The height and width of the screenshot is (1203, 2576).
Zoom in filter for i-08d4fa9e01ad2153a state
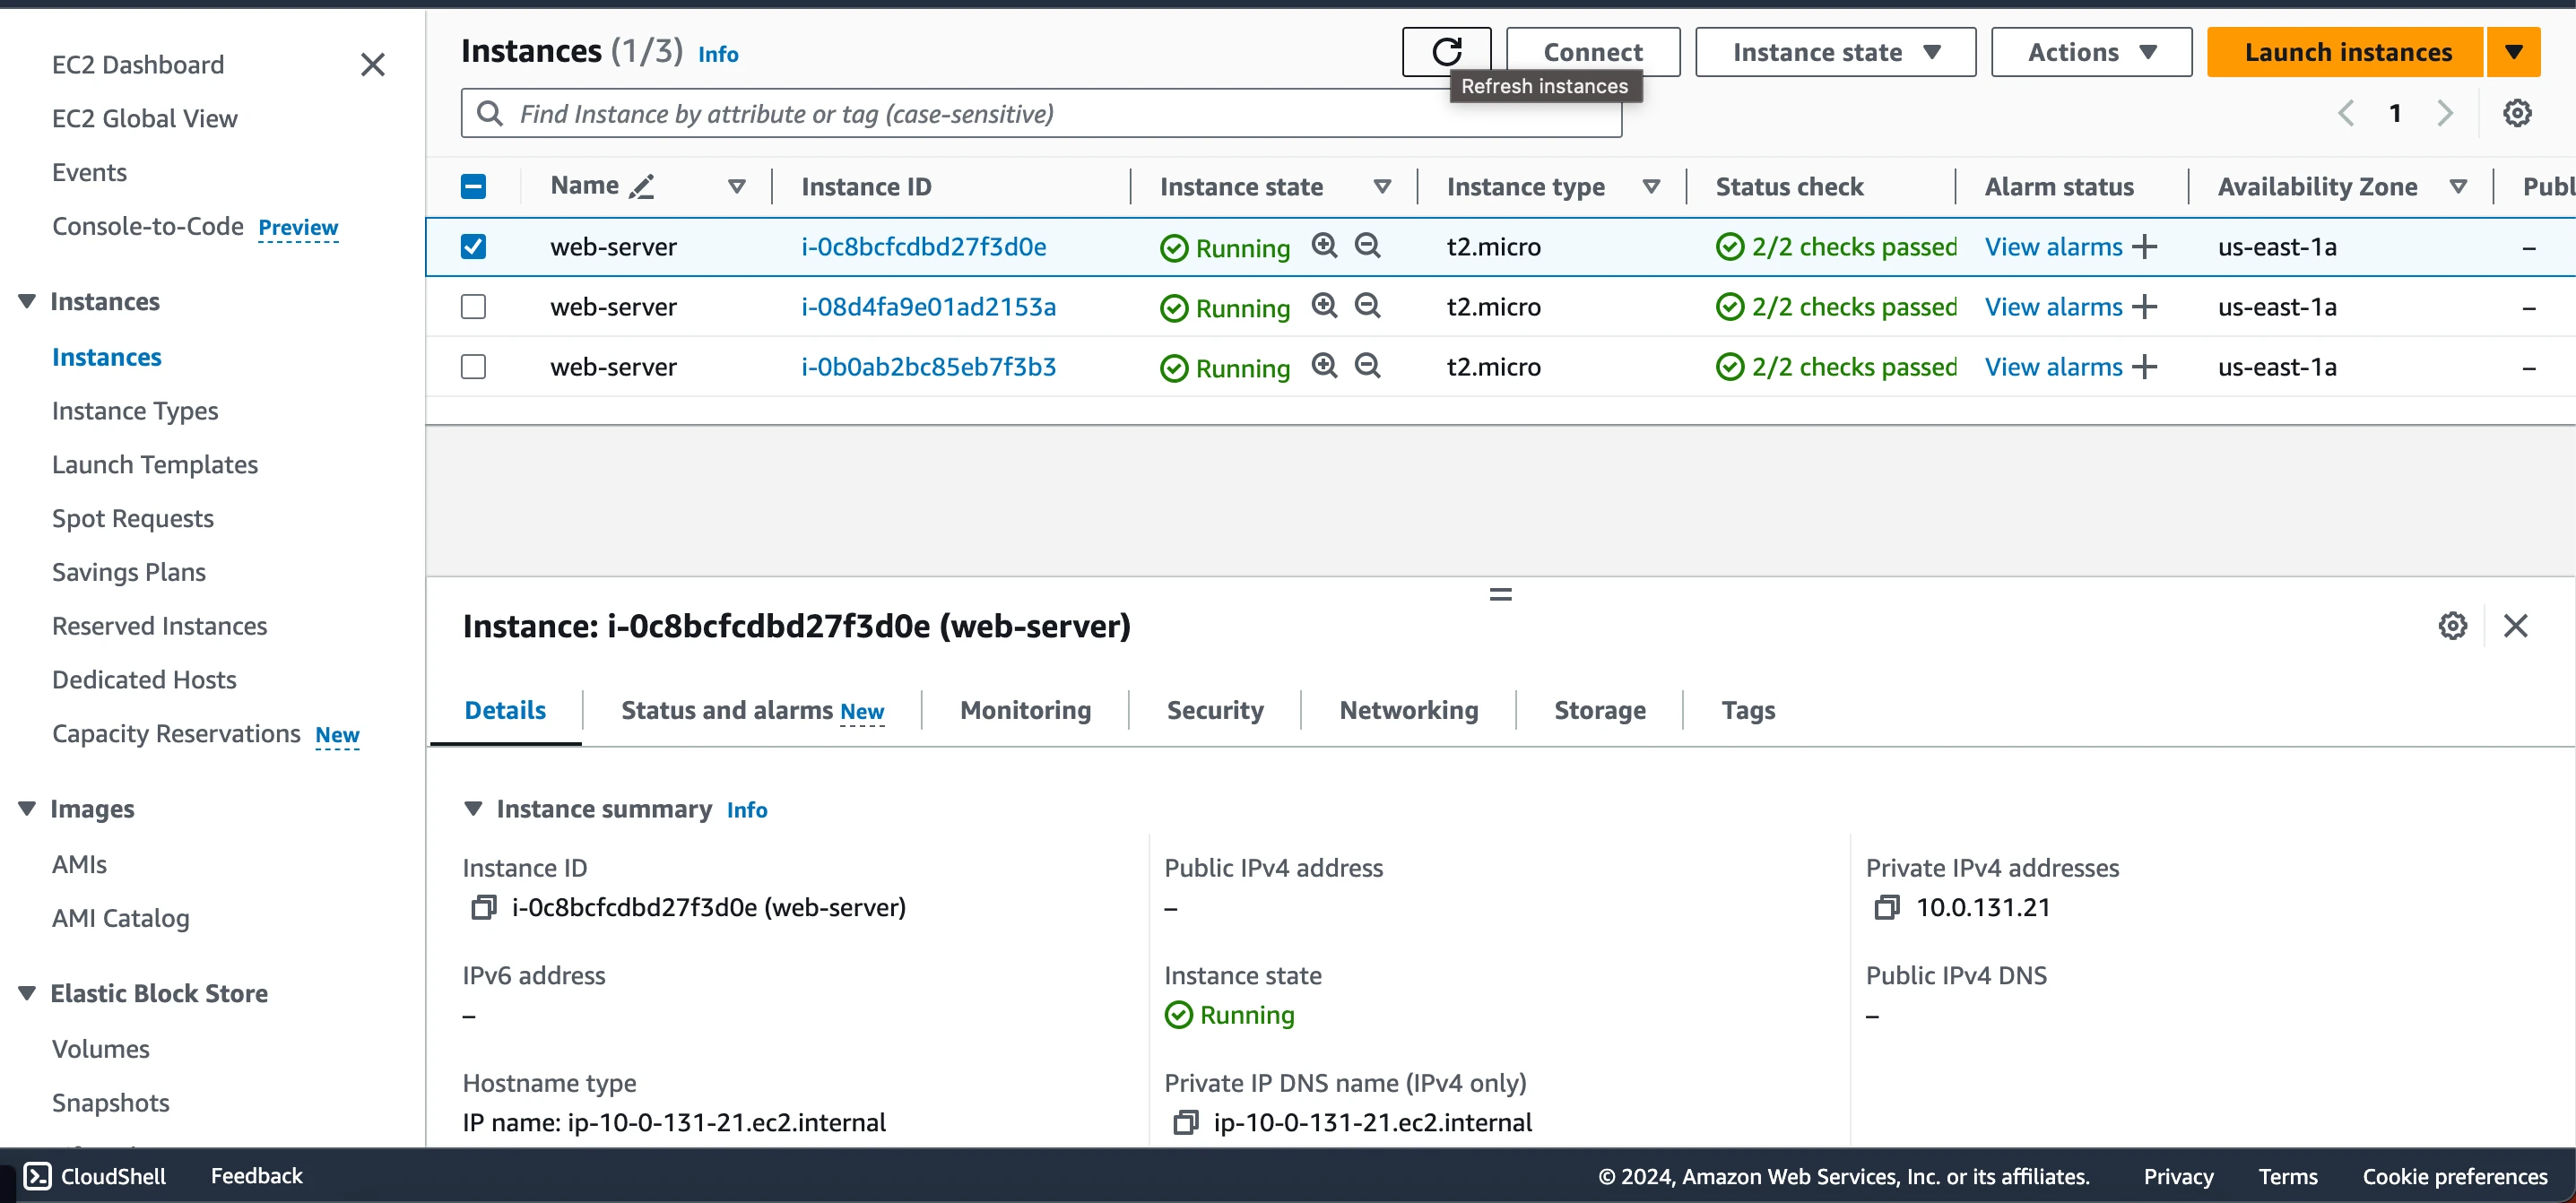(x=1324, y=305)
